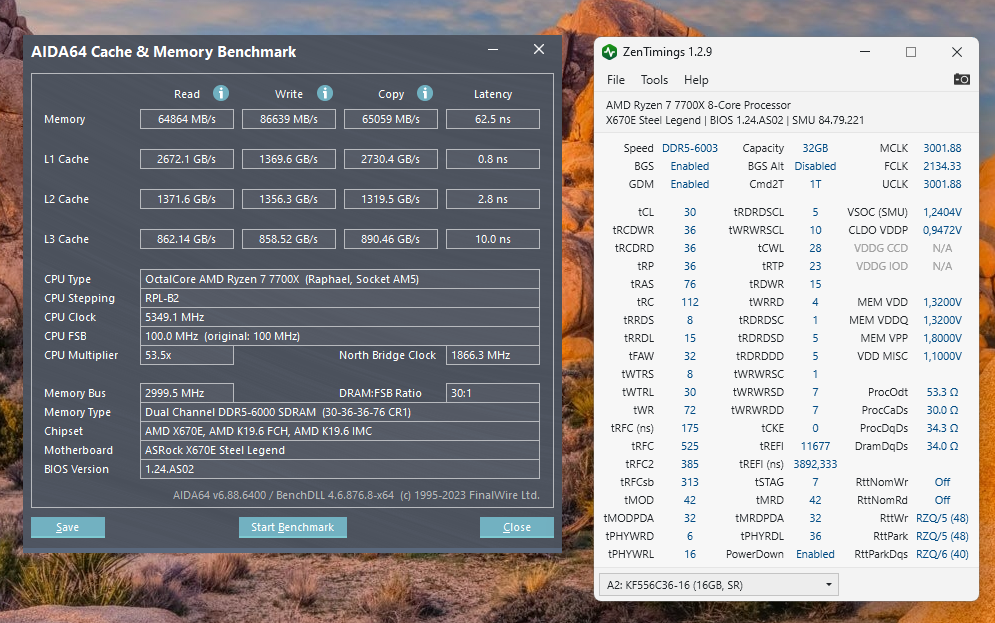Click the CPU Clock value 5349.1 MHz
Screen dimensions: 995x623
[x=339, y=317]
